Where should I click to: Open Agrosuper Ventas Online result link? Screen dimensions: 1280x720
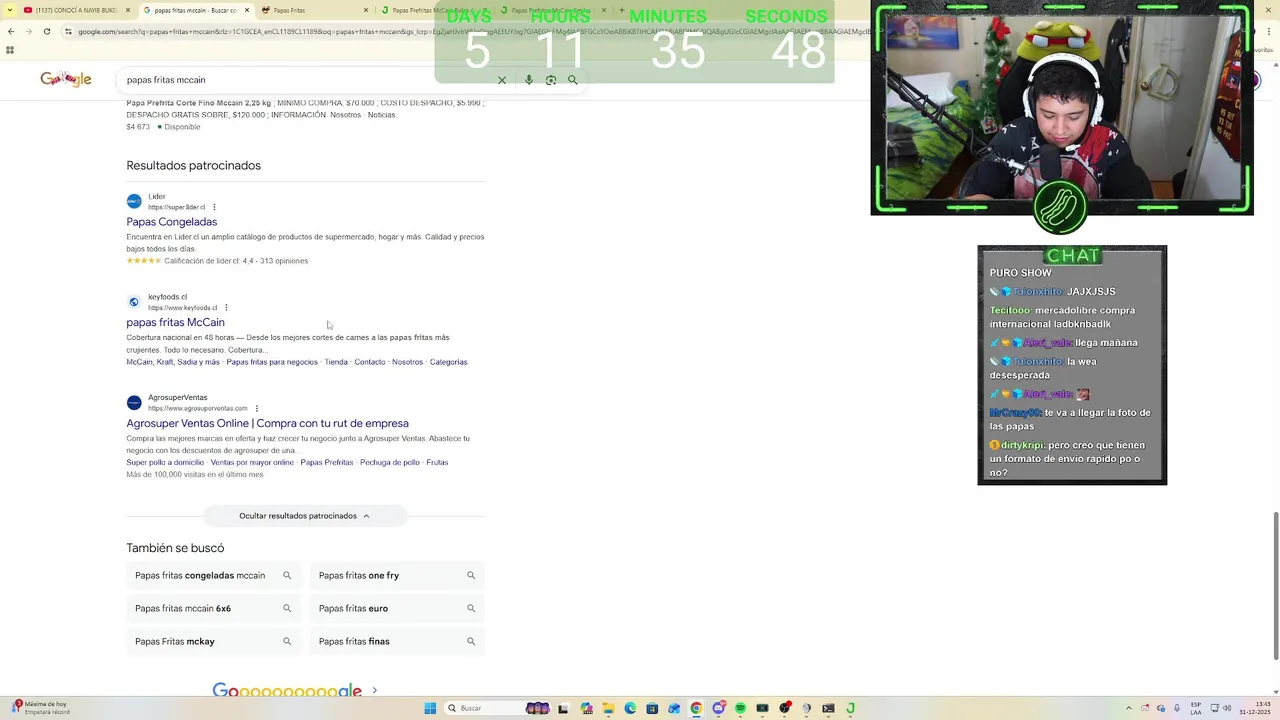tap(267, 423)
